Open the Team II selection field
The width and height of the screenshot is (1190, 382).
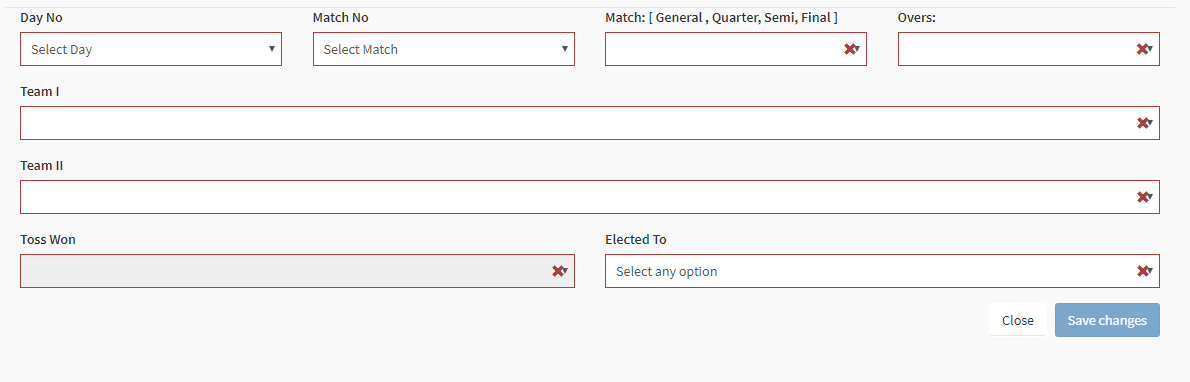[590, 197]
